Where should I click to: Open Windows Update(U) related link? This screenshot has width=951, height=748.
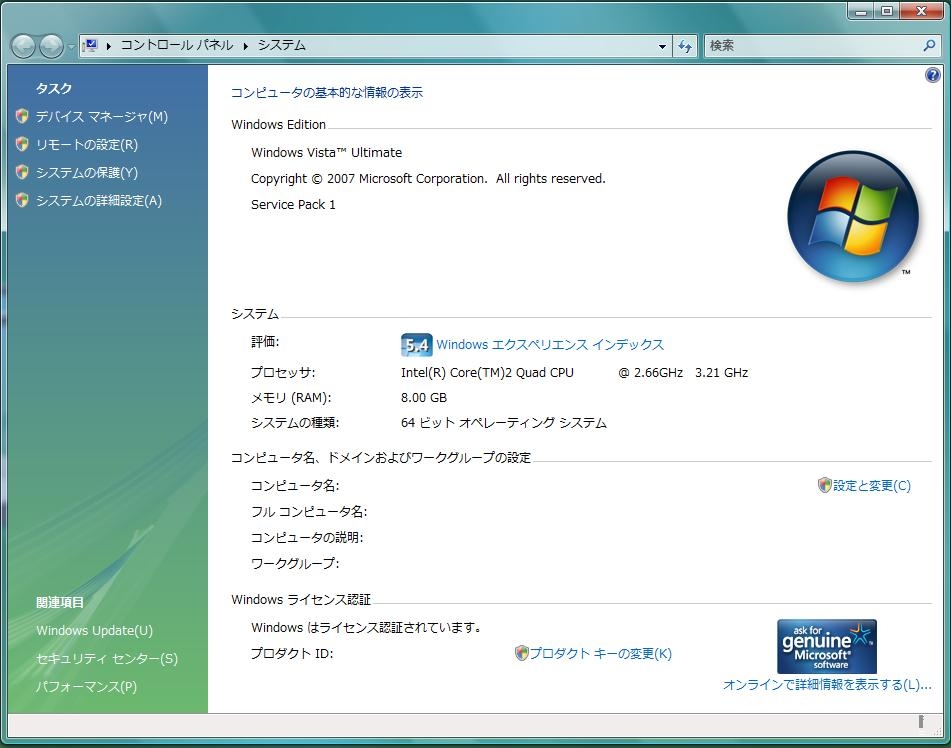click(x=95, y=630)
